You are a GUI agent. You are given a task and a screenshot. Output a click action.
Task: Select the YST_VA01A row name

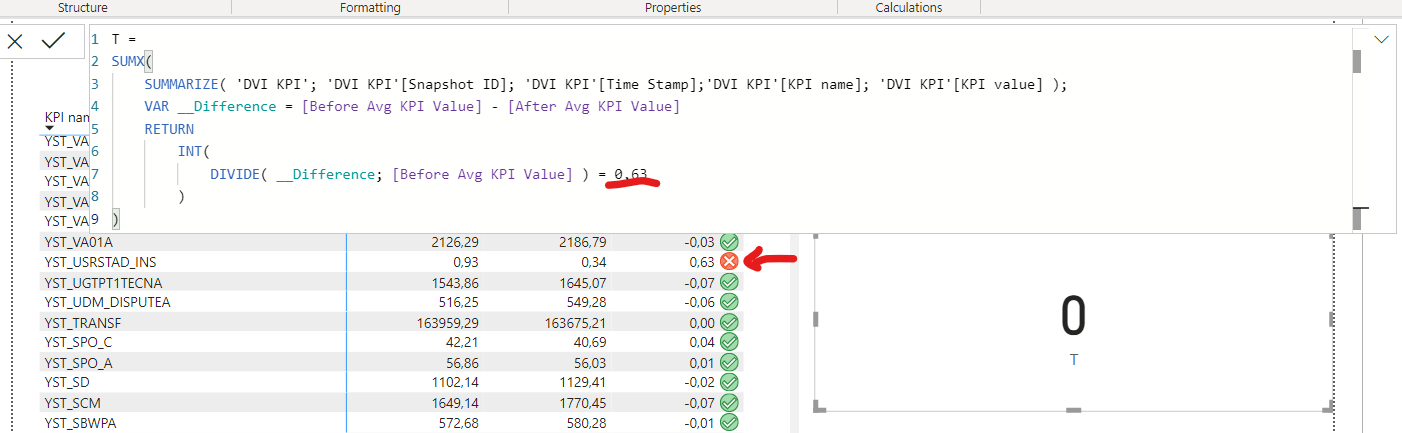pyautogui.click(x=79, y=242)
